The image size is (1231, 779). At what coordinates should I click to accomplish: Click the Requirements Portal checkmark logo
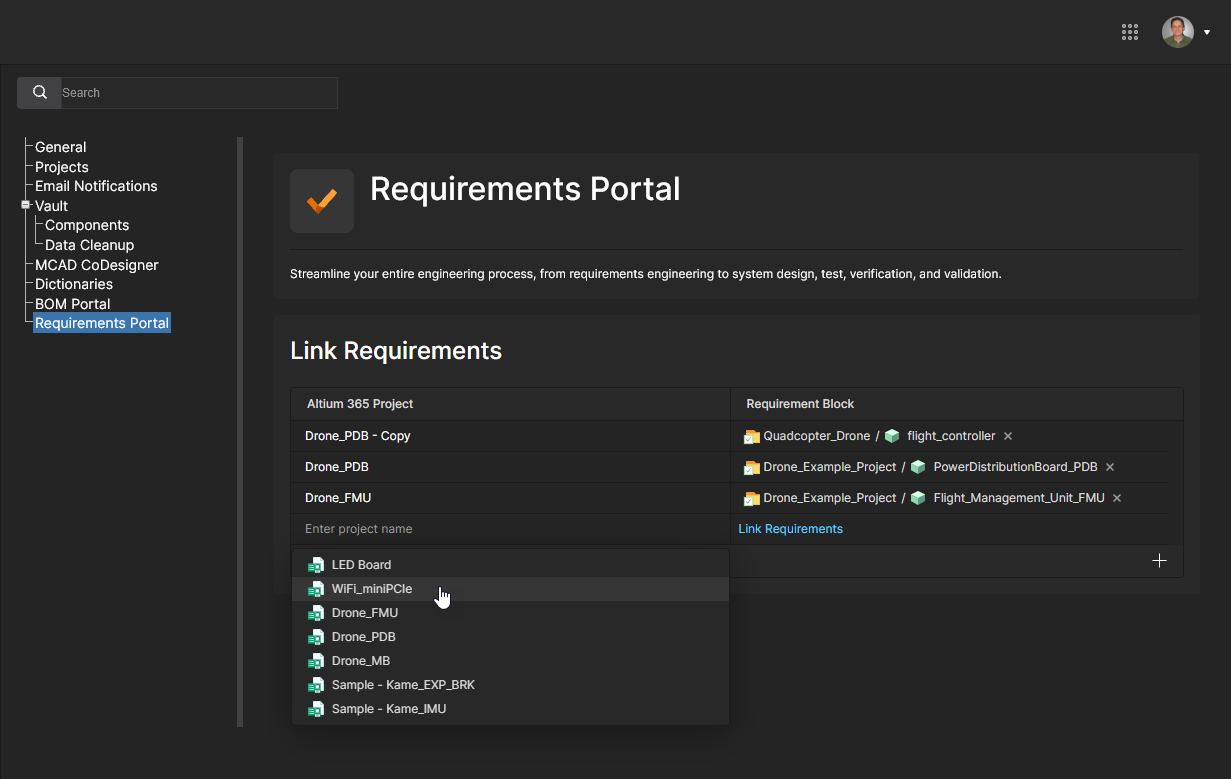(x=321, y=201)
